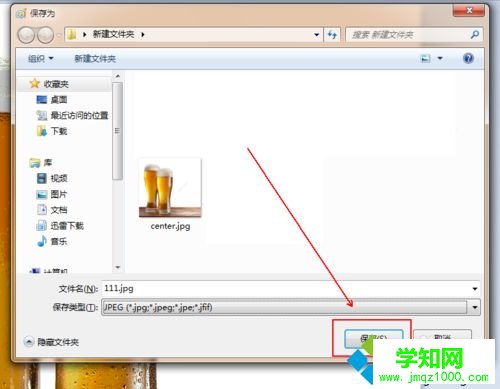Open view options dropdown arrow
Screen dimensions: 500x389
tap(440, 59)
